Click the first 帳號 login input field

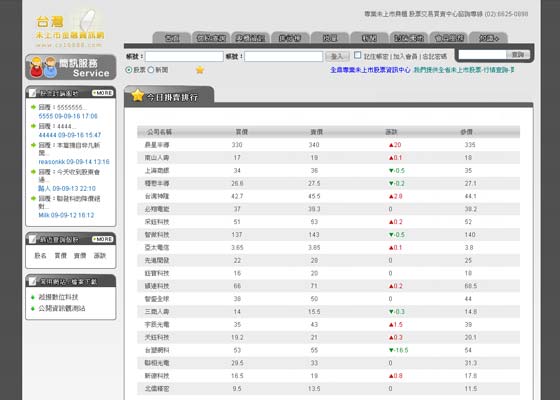[x=184, y=56]
